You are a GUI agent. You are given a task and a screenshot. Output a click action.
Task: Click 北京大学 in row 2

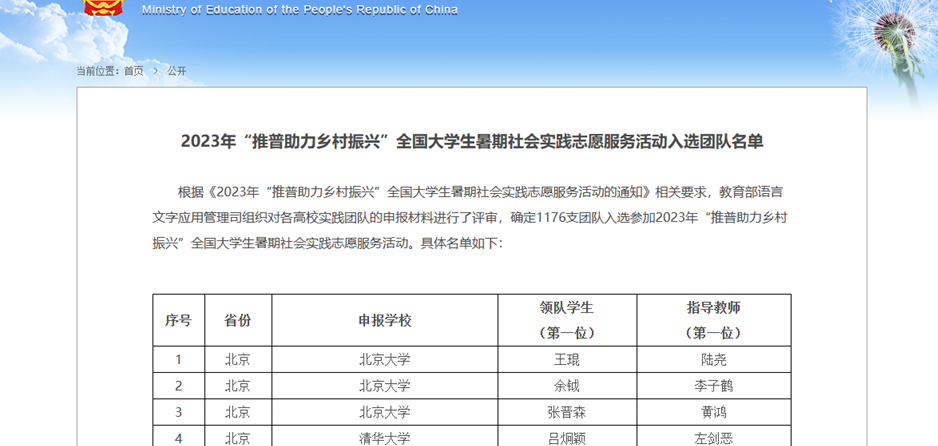pos(385,386)
